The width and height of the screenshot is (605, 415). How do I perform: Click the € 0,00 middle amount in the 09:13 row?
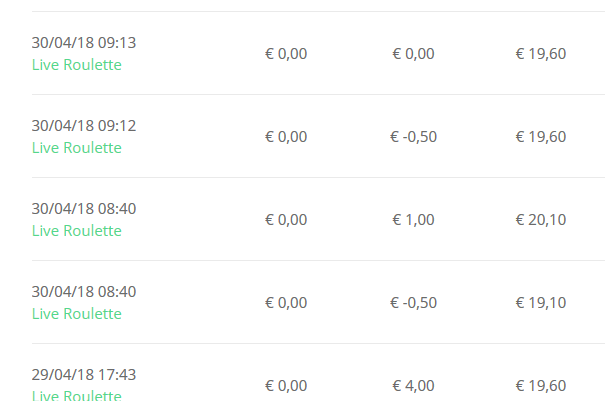pos(413,54)
